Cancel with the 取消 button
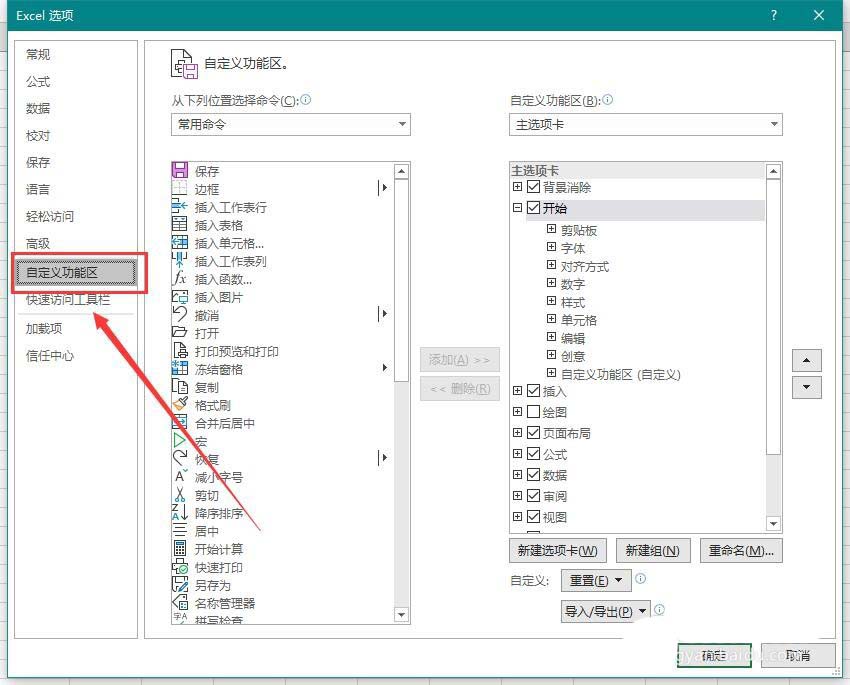Screen dimensions: 850x685 (798, 656)
